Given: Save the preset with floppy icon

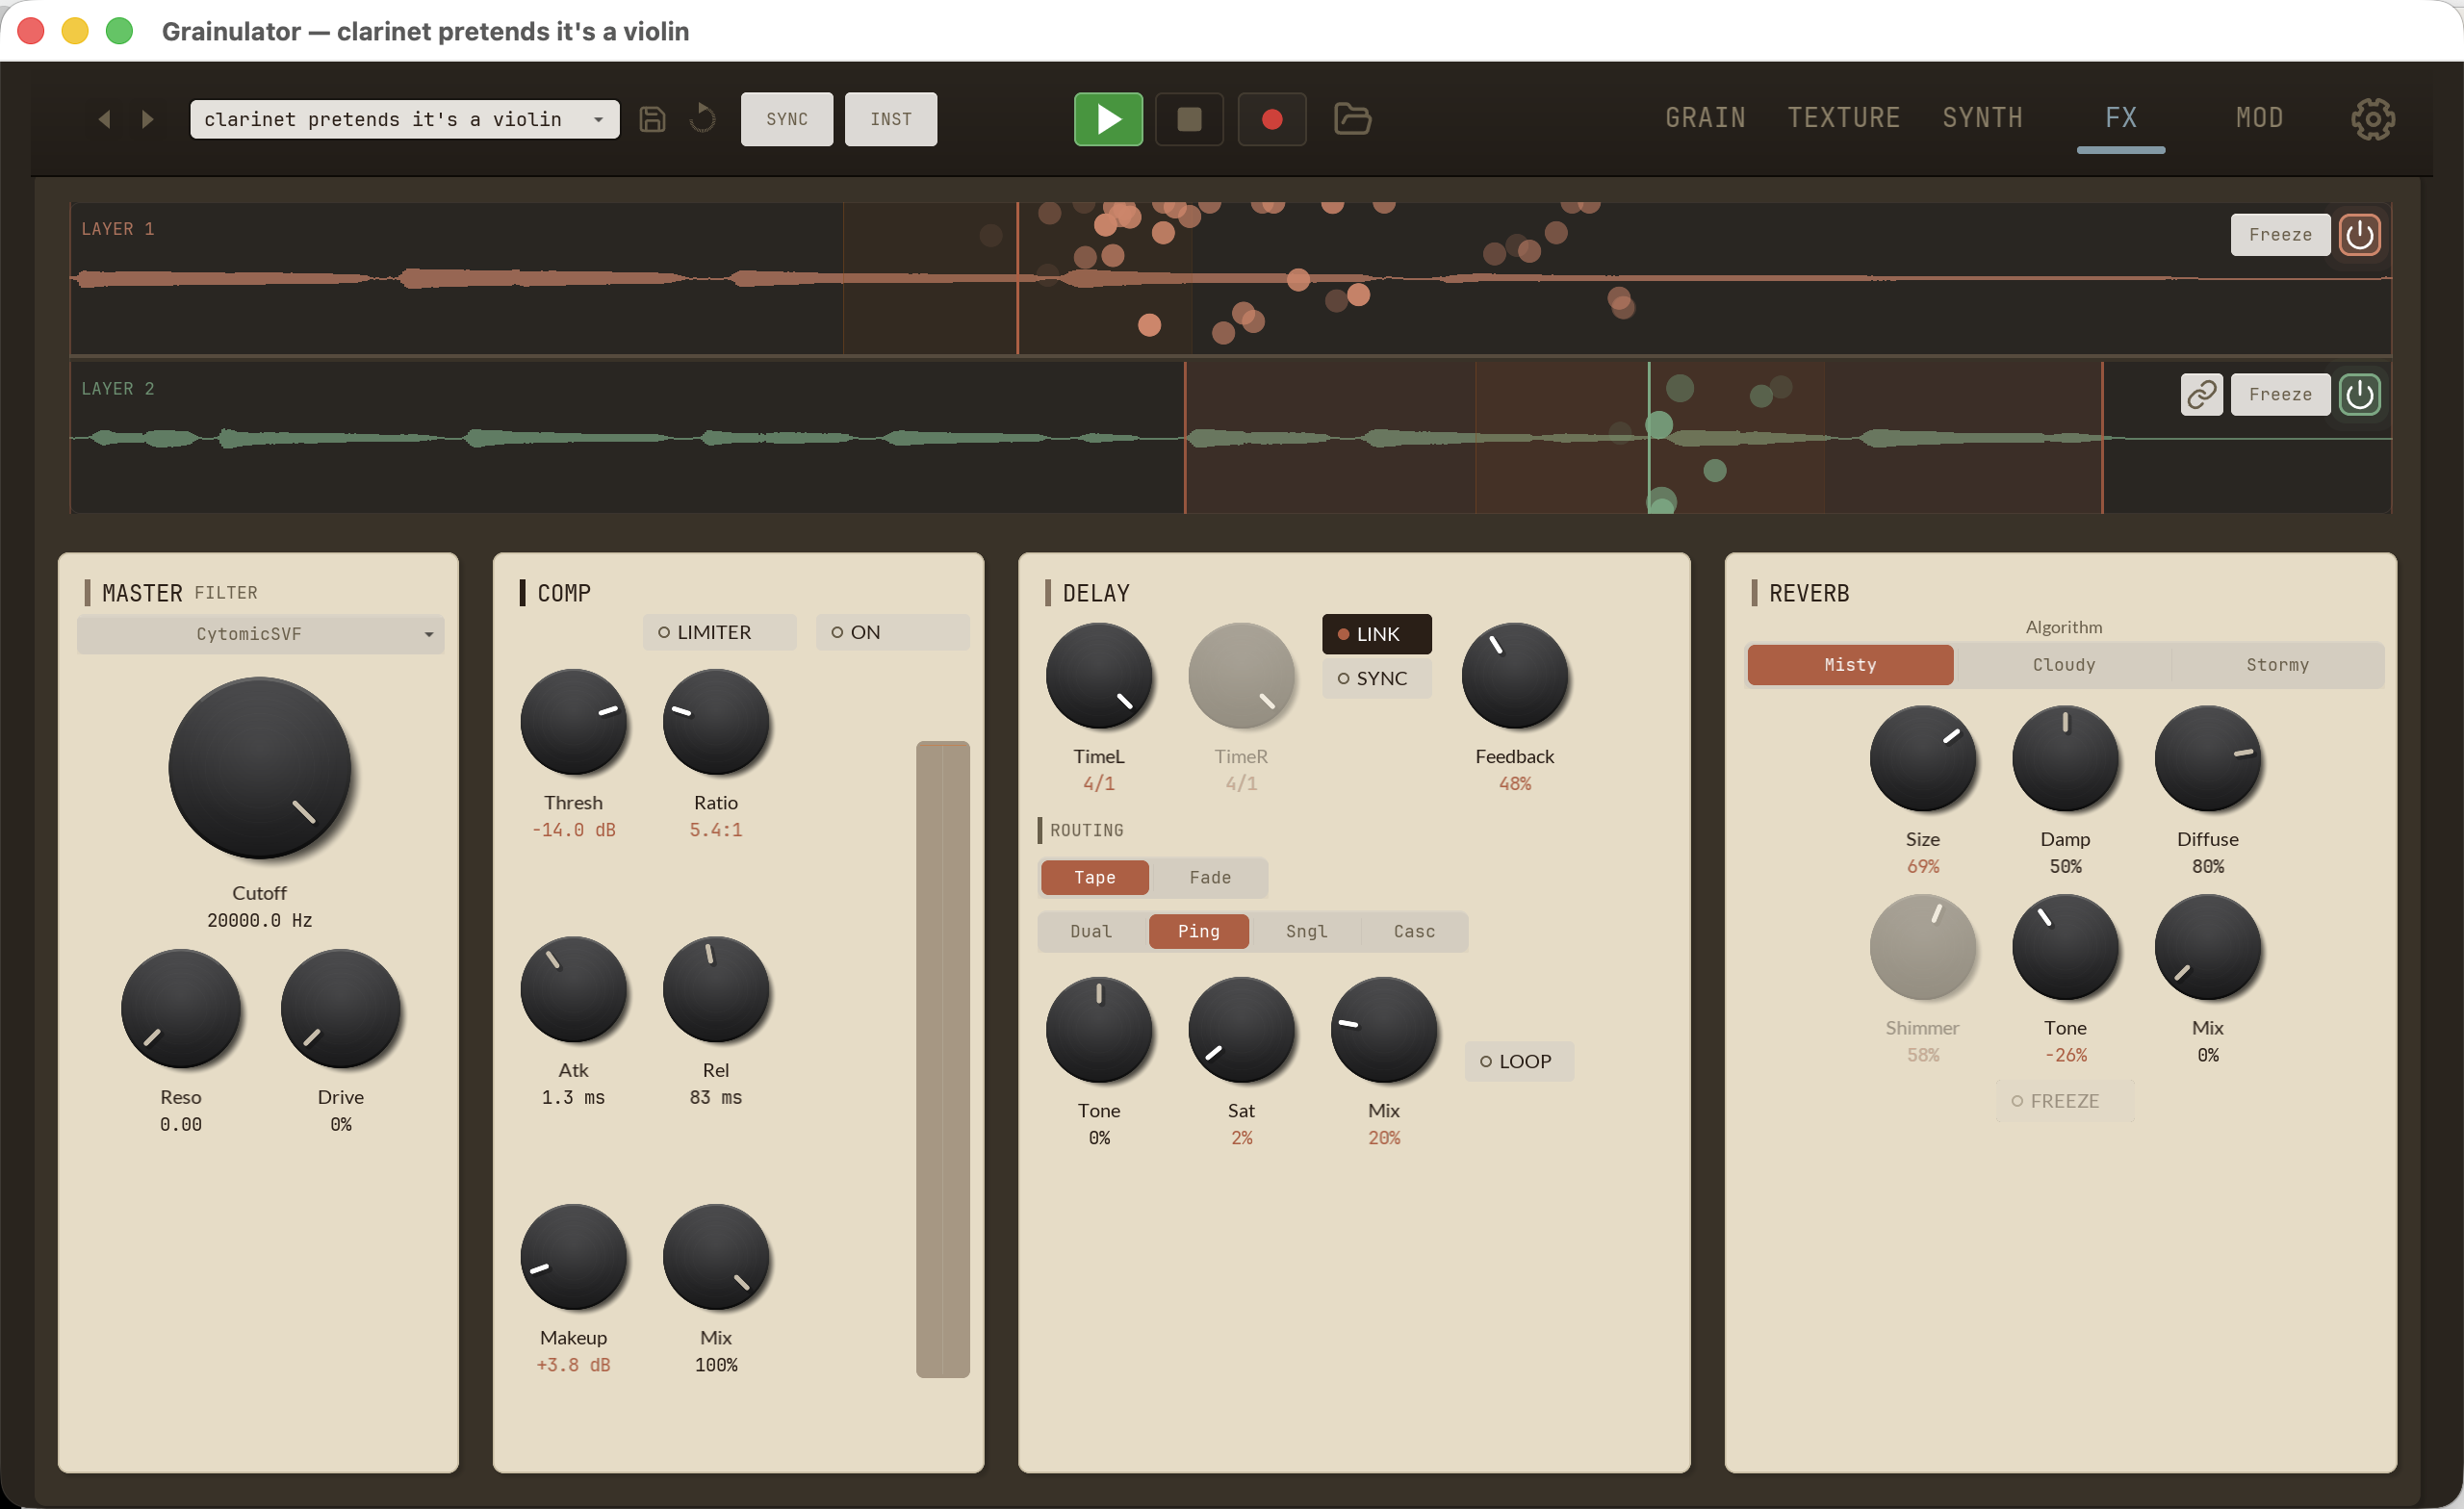Looking at the screenshot, I should click(x=652, y=119).
